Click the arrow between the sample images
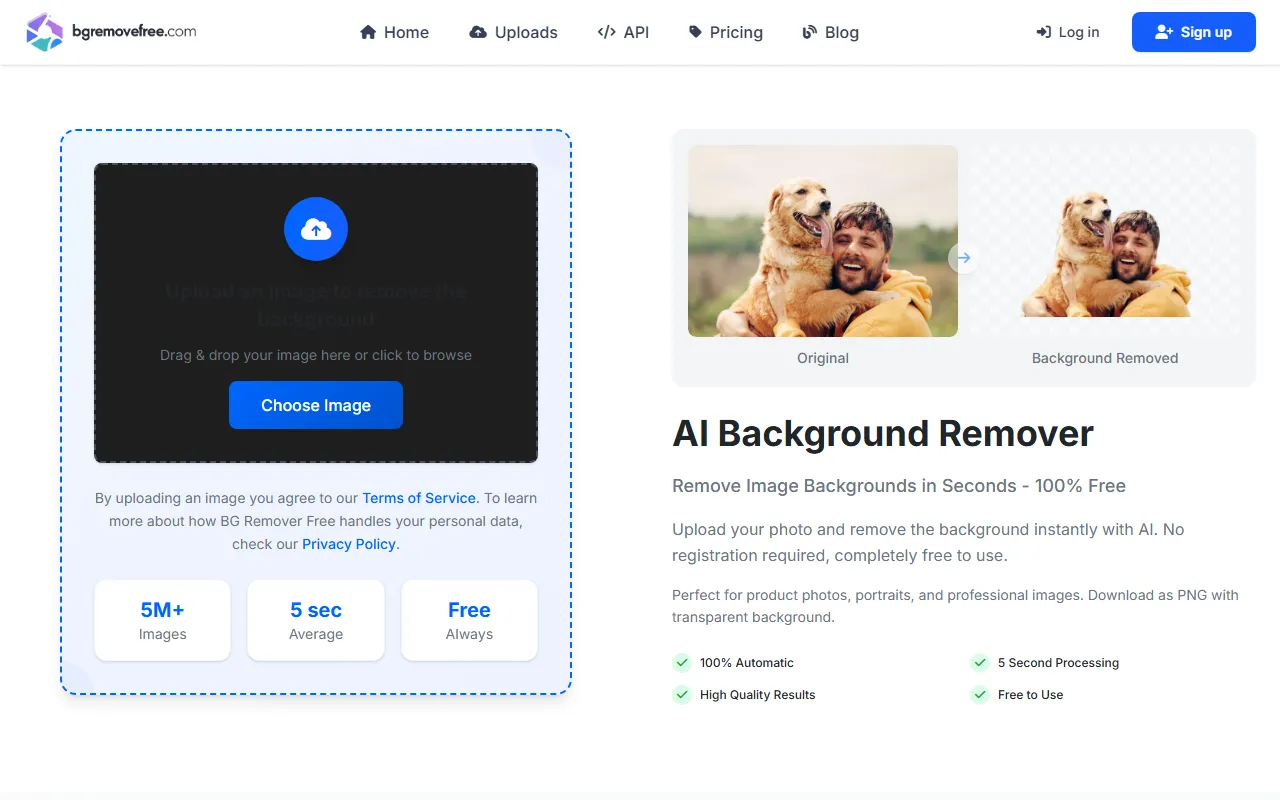This screenshot has width=1280, height=800. point(963,258)
